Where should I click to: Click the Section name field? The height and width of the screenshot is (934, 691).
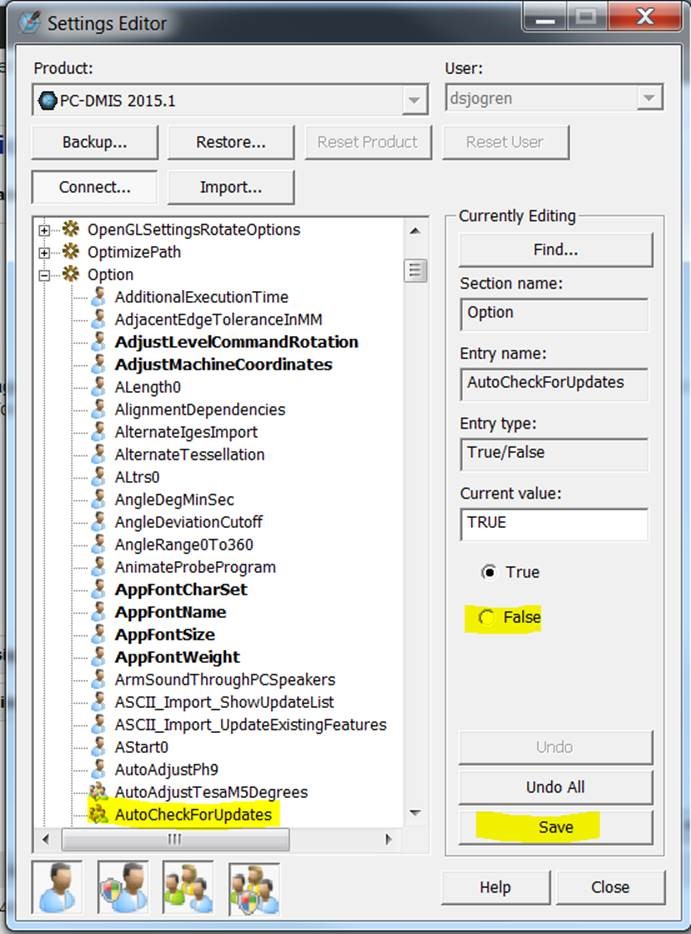554,314
